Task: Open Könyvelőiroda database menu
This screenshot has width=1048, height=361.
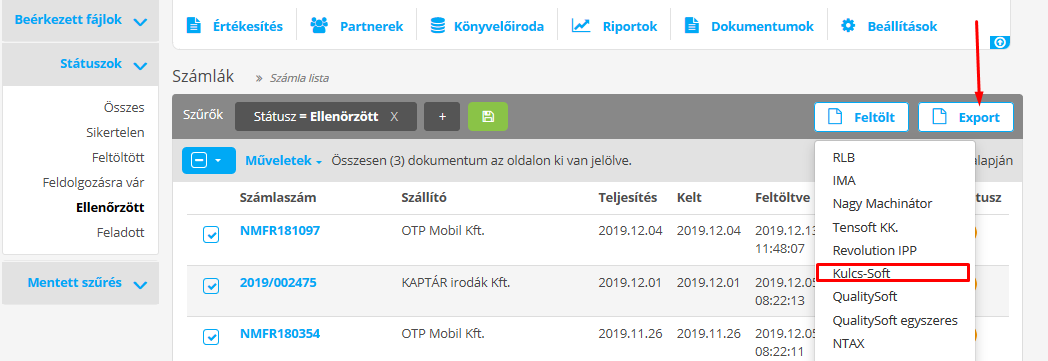Action: tap(487, 27)
